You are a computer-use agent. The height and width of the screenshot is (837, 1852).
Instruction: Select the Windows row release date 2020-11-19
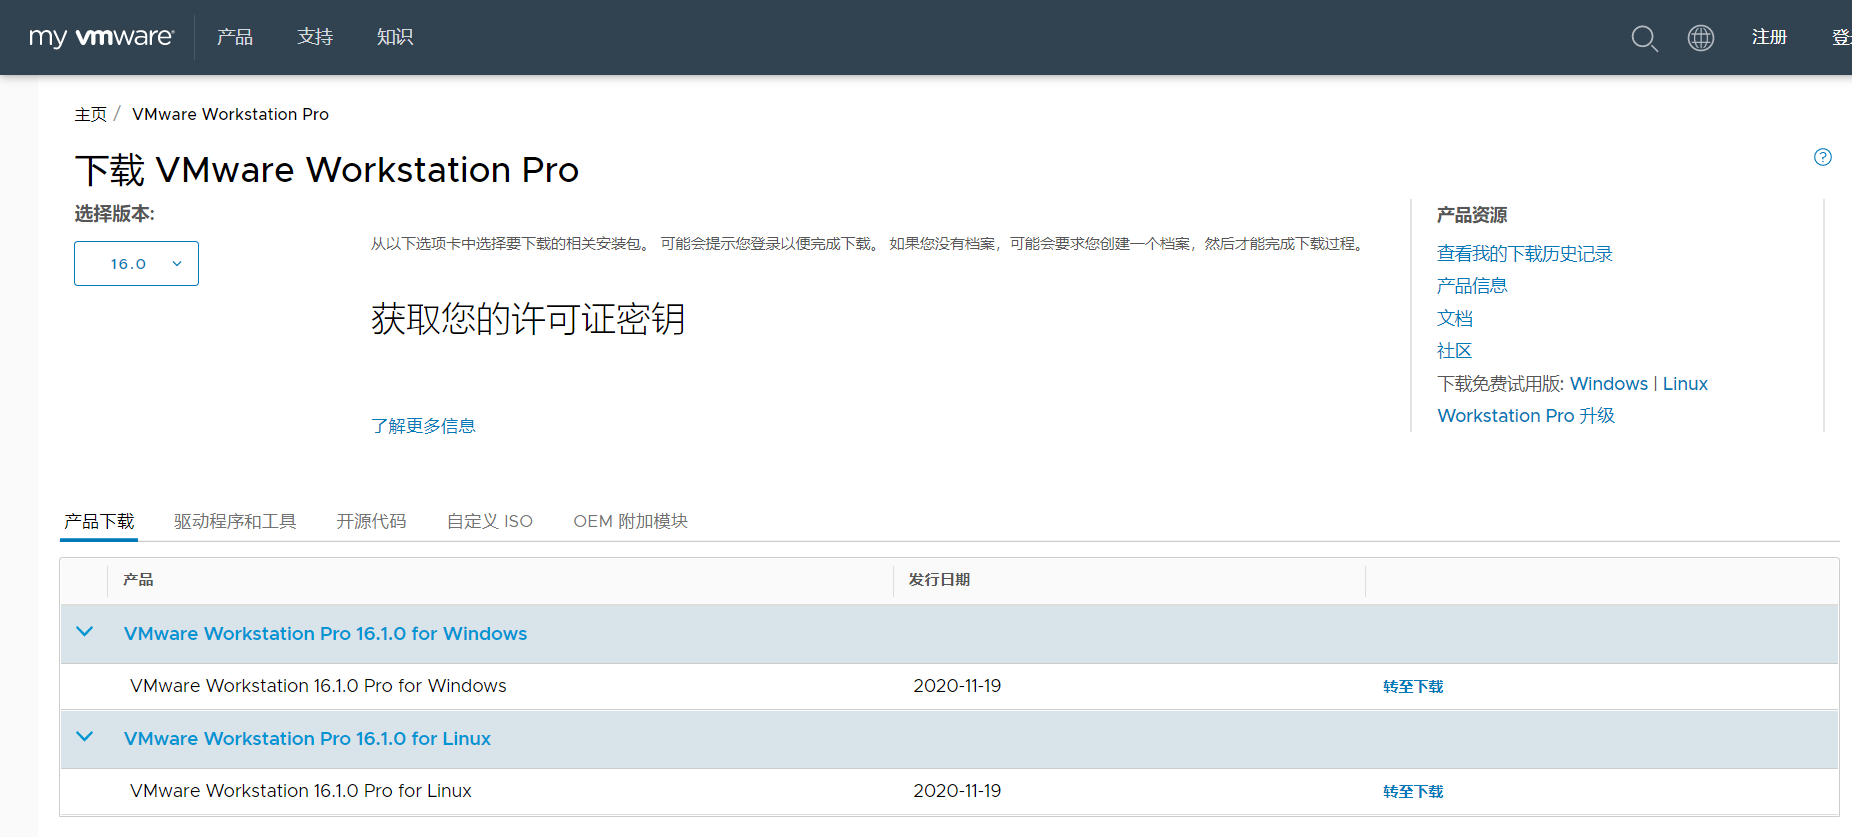[957, 686]
